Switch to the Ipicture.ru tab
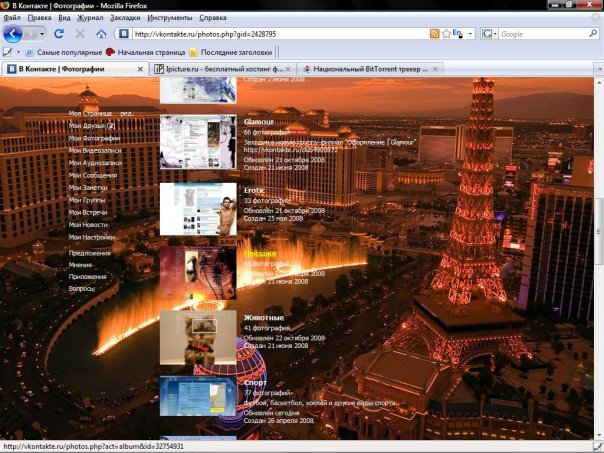Image resolution: width=604 pixels, height=453 pixels. [219, 69]
